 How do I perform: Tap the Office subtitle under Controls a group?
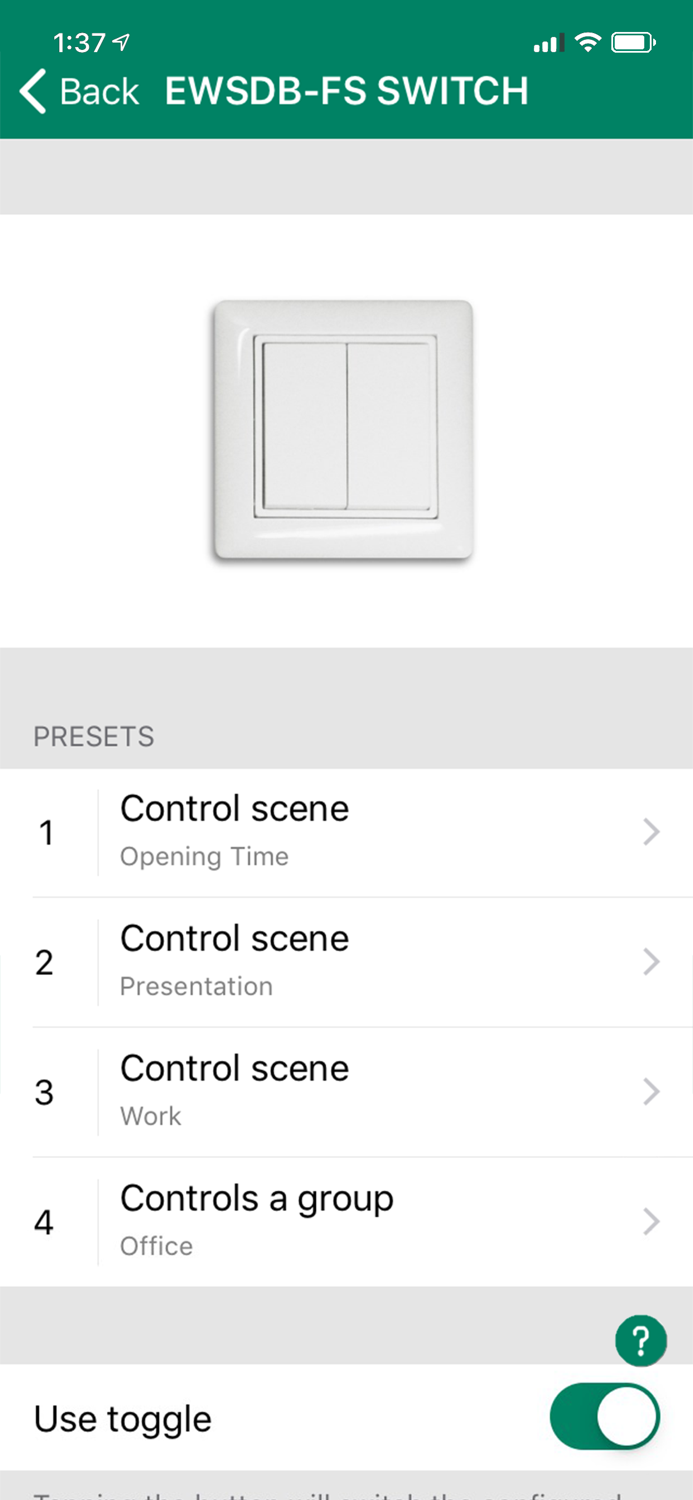(156, 1245)
